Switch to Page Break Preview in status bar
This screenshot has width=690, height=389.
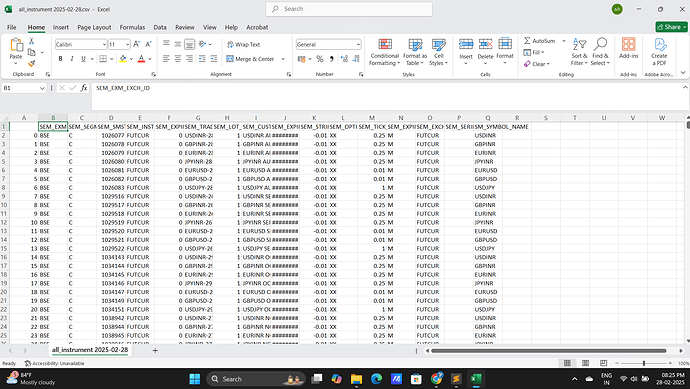click(x=603, y=363)
